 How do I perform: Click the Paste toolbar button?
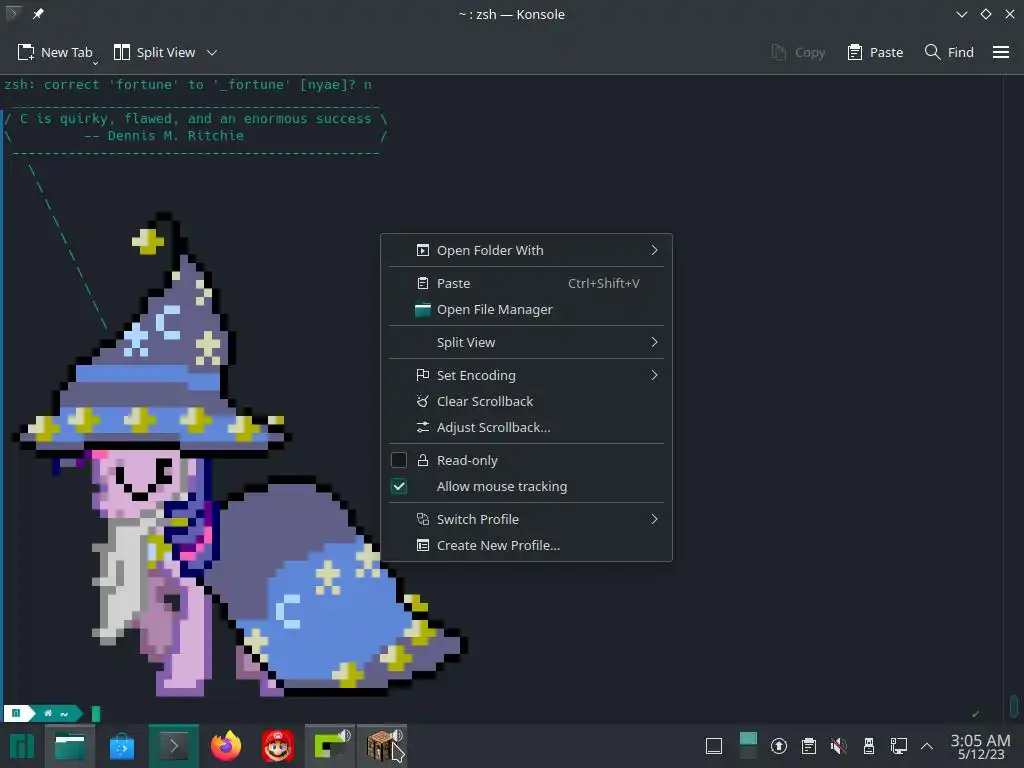pyautogui.click(x=875, y=52)
